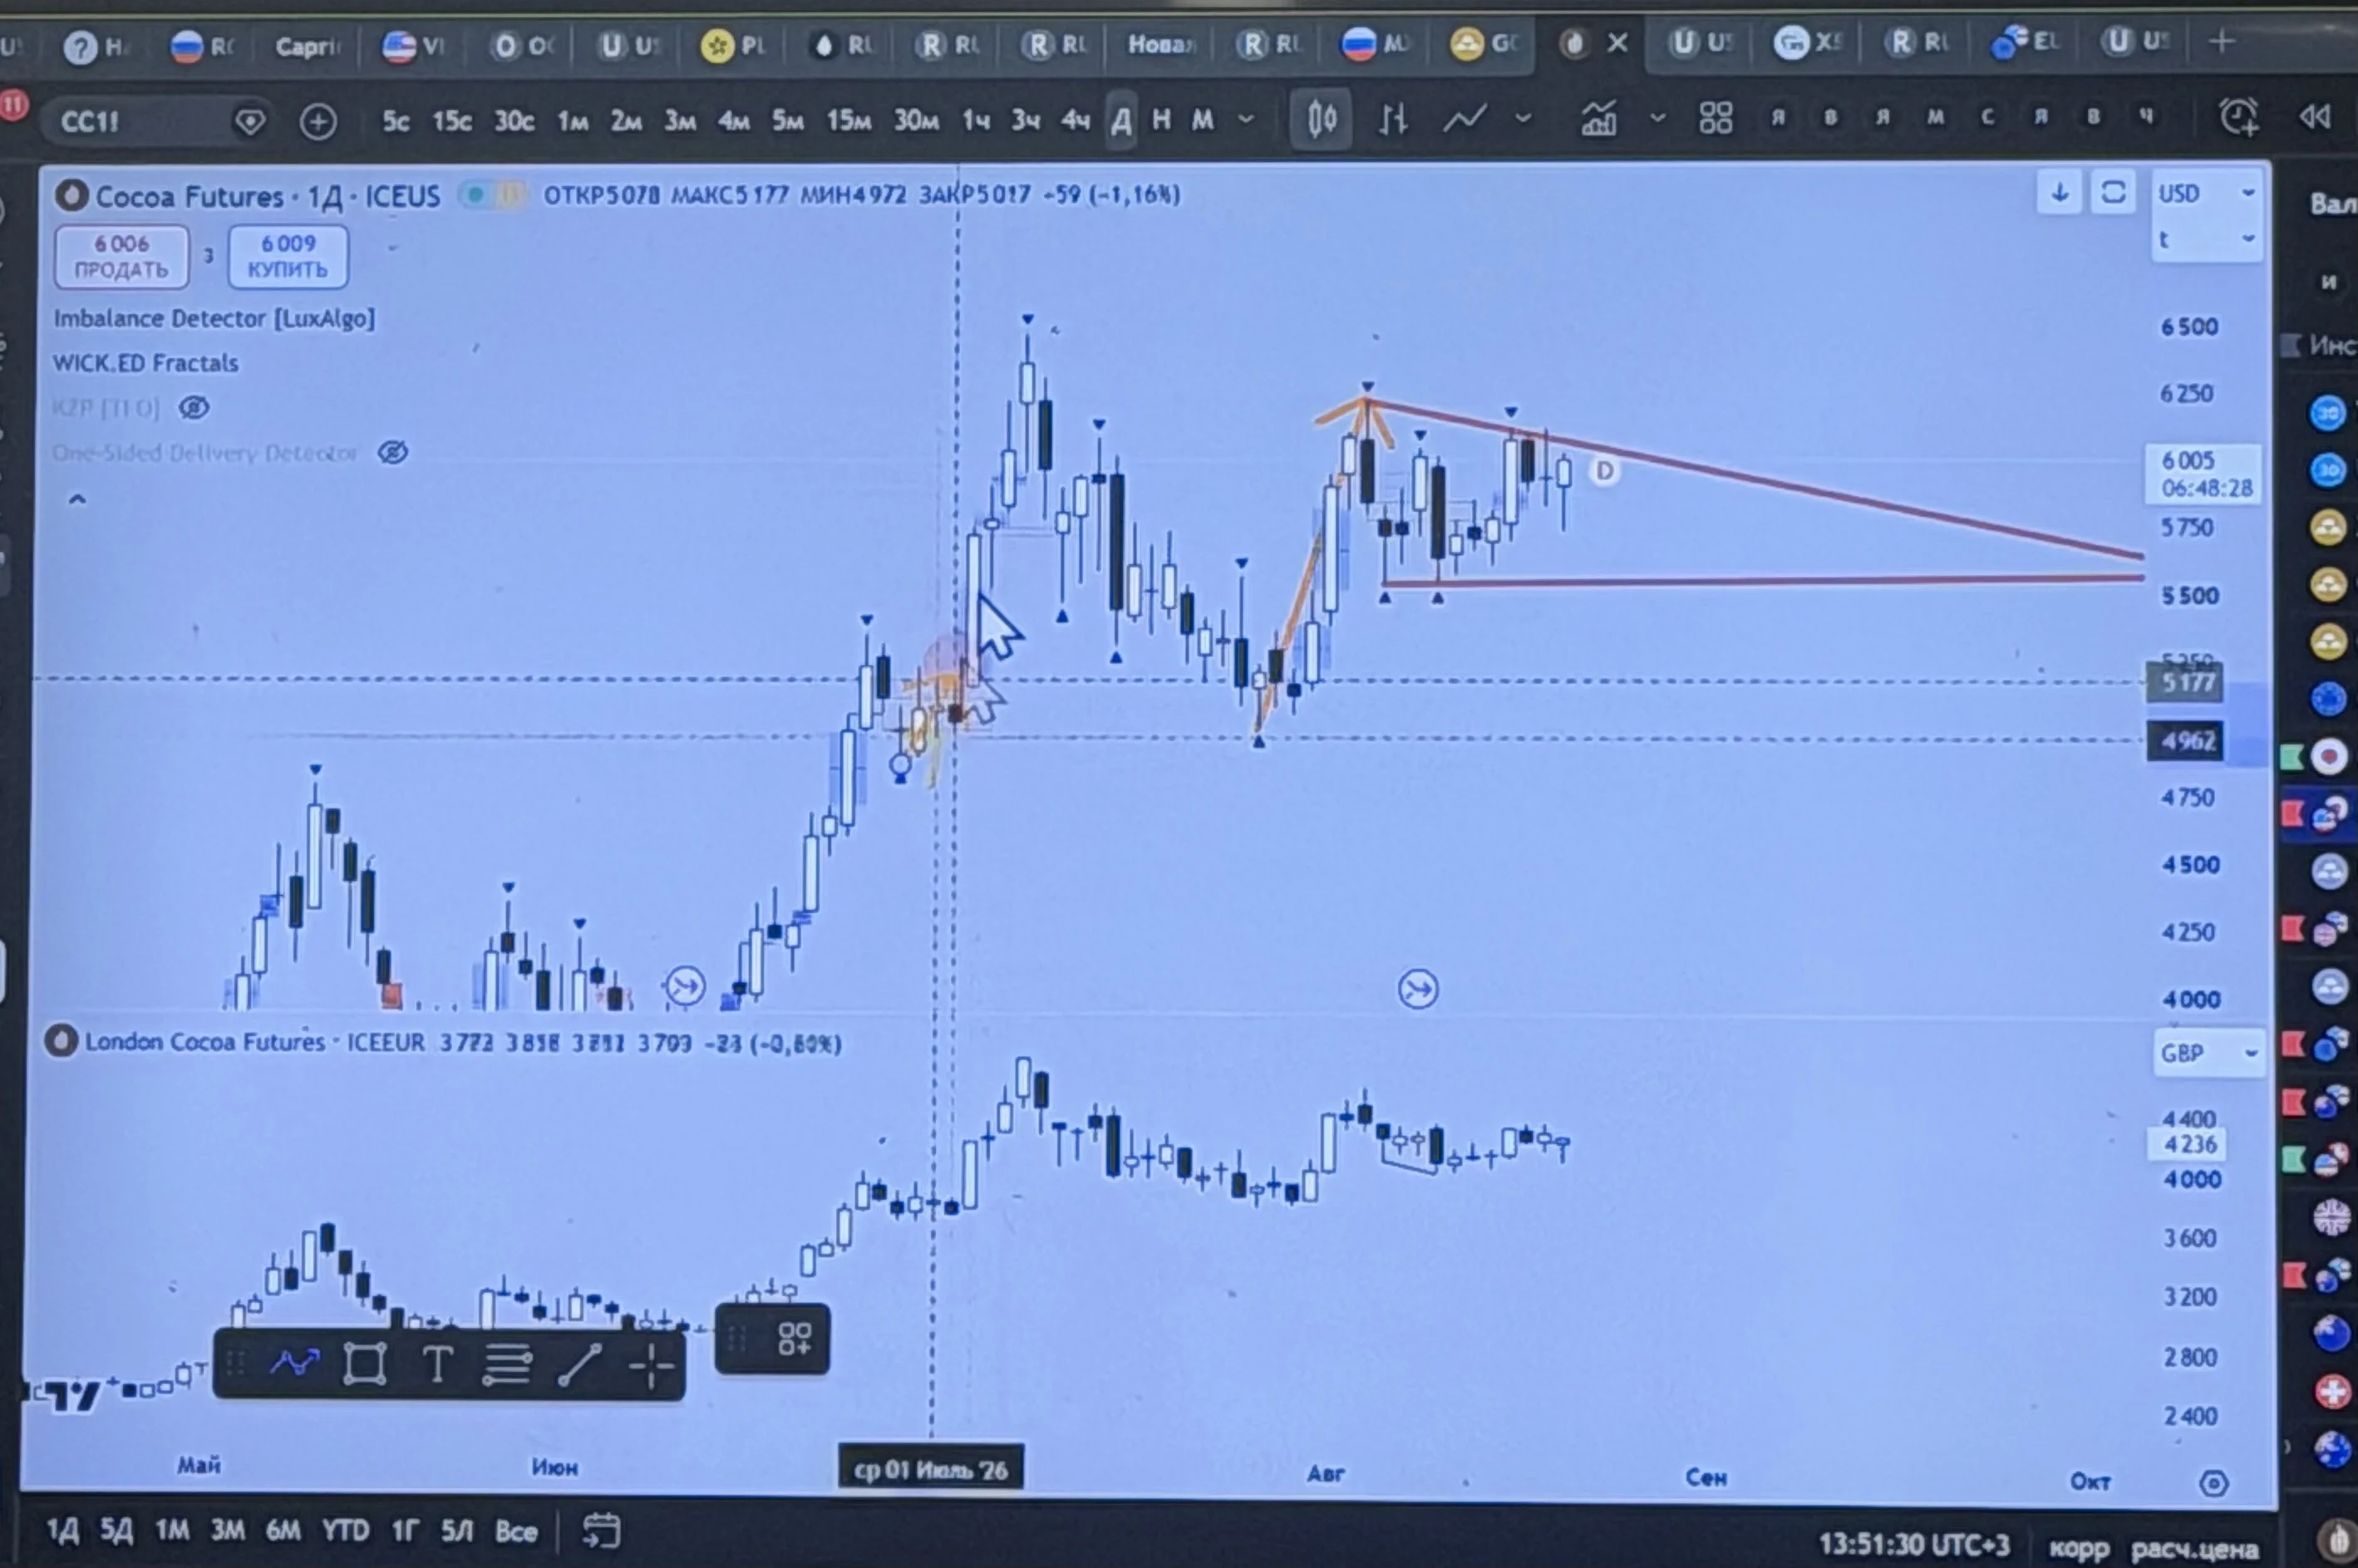Toggle the корр adjustment option

[2079, 1548]
